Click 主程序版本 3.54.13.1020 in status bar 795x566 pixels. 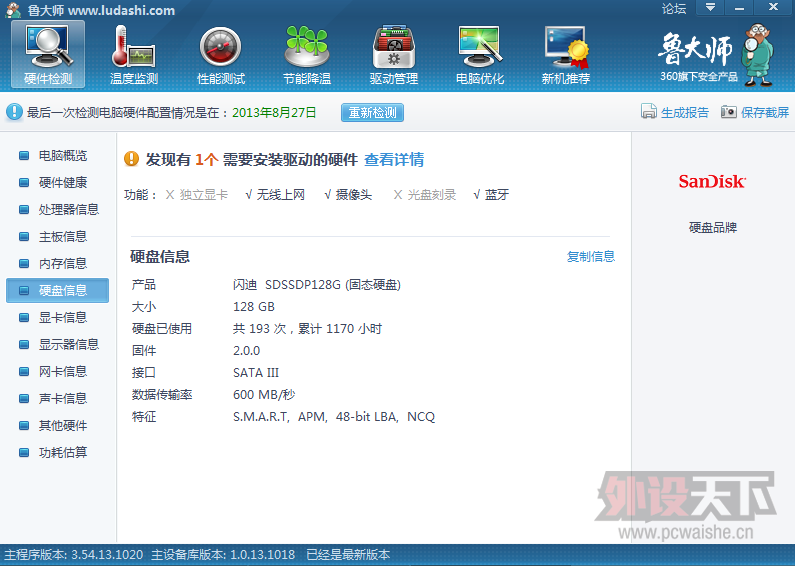[x=74, y=555]
